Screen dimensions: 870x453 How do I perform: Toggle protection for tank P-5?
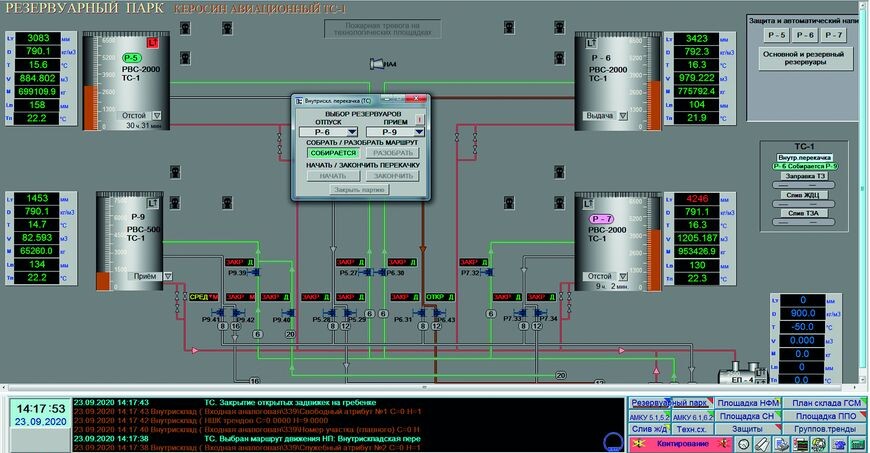point(776,35)
